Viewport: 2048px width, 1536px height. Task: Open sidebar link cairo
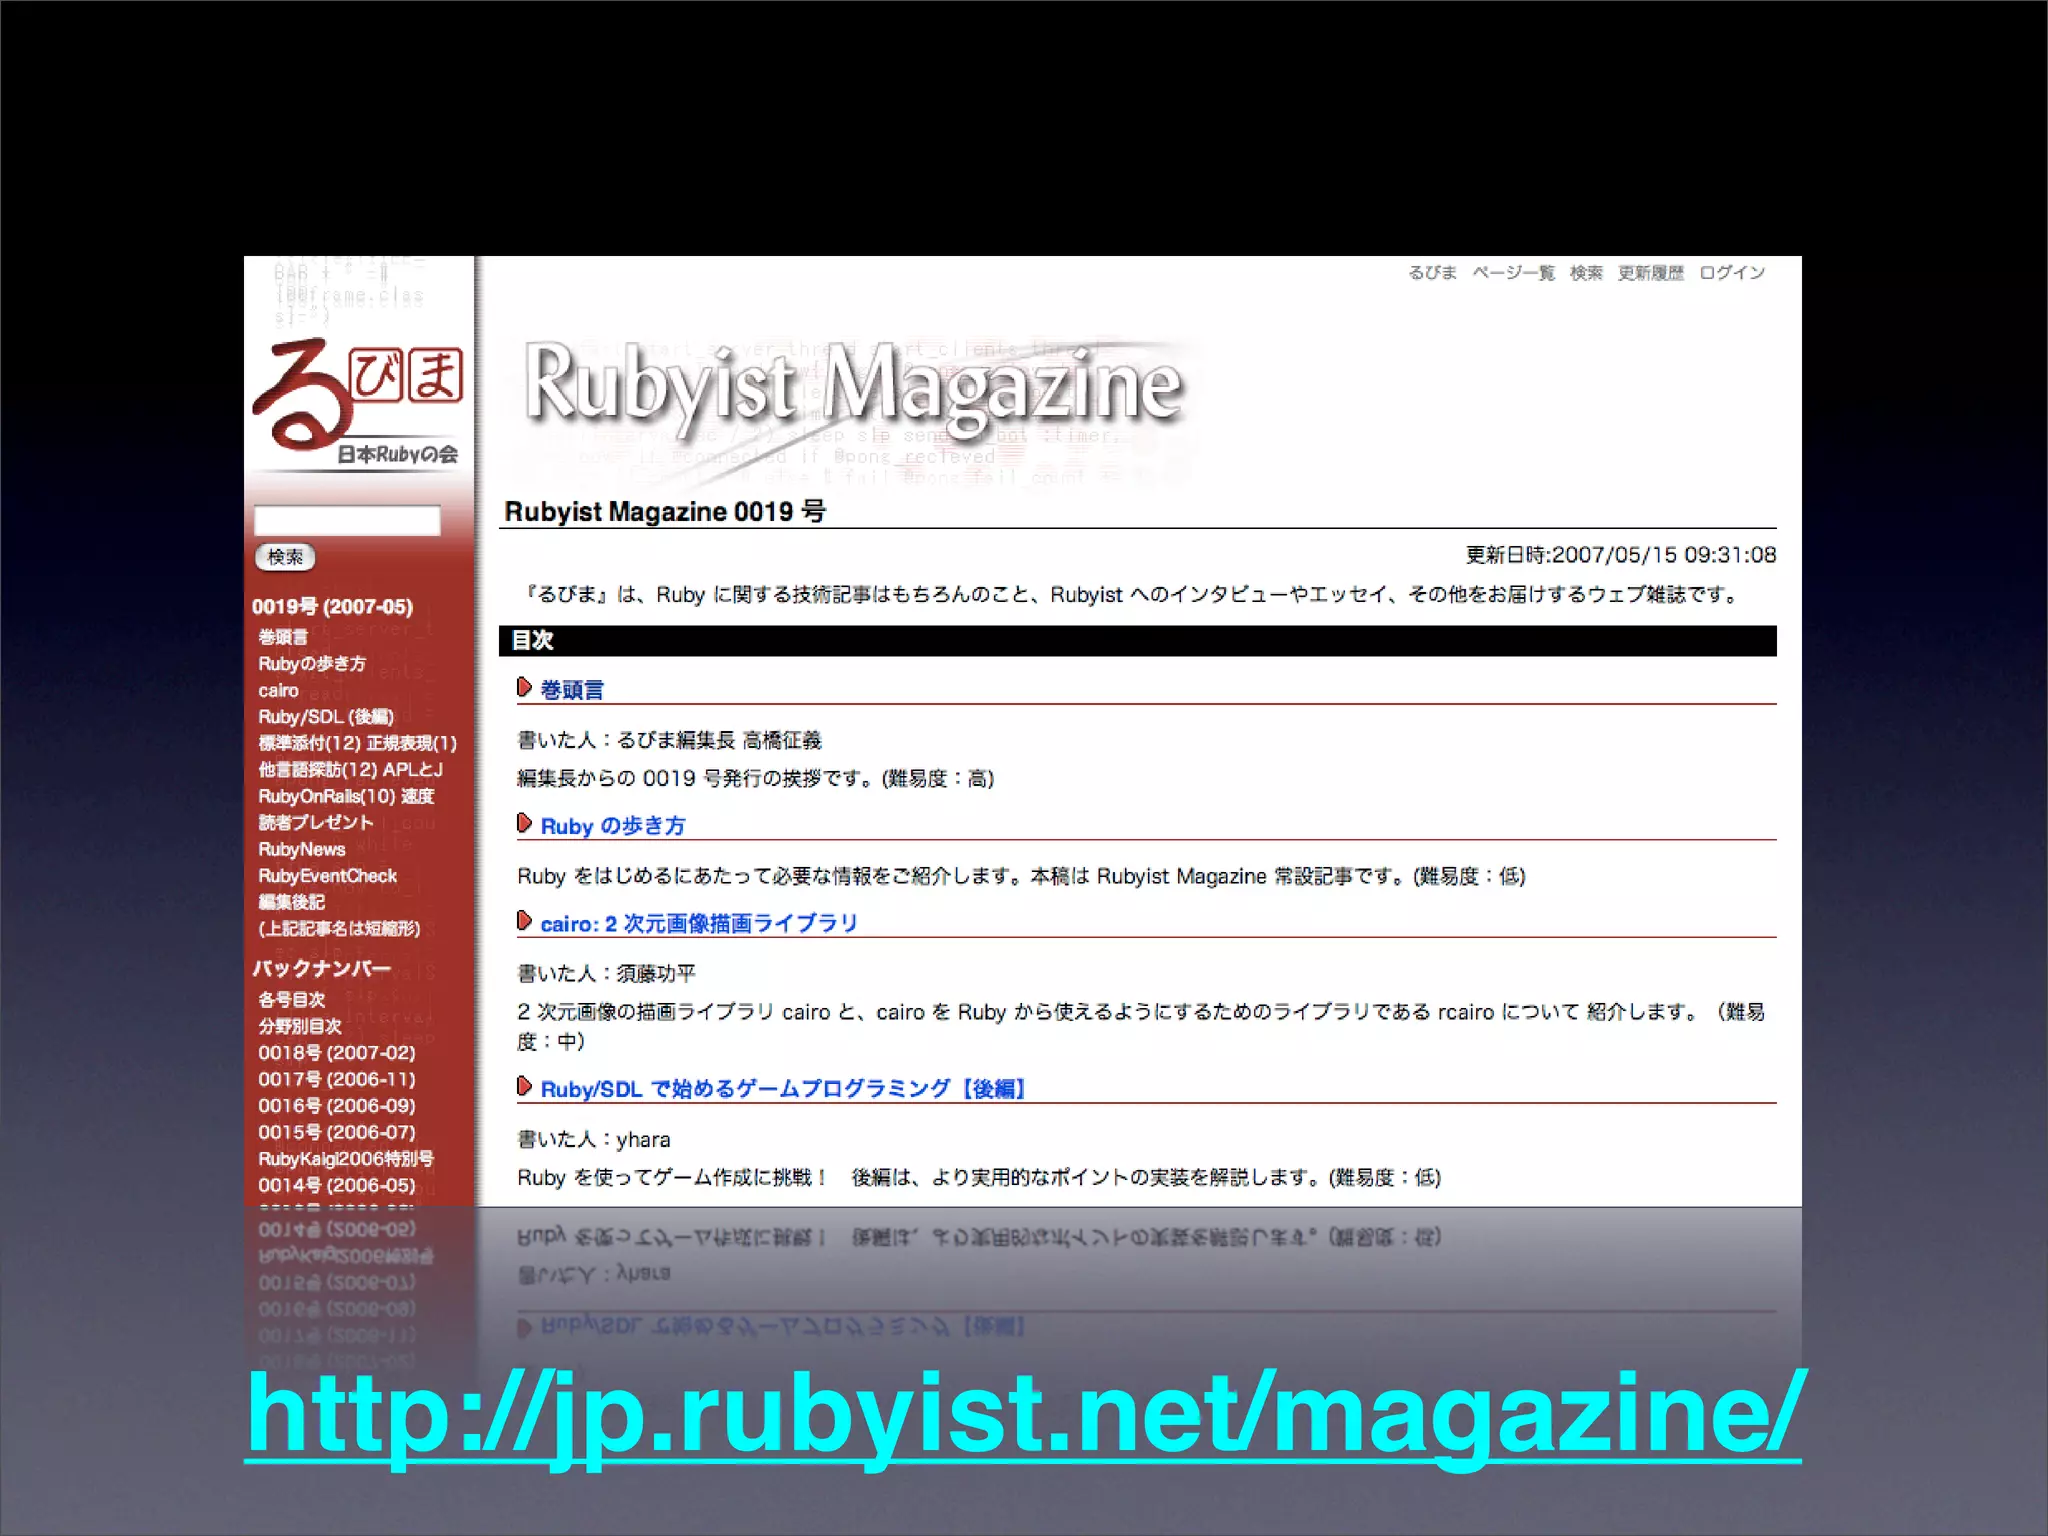(x=278, y=691)
